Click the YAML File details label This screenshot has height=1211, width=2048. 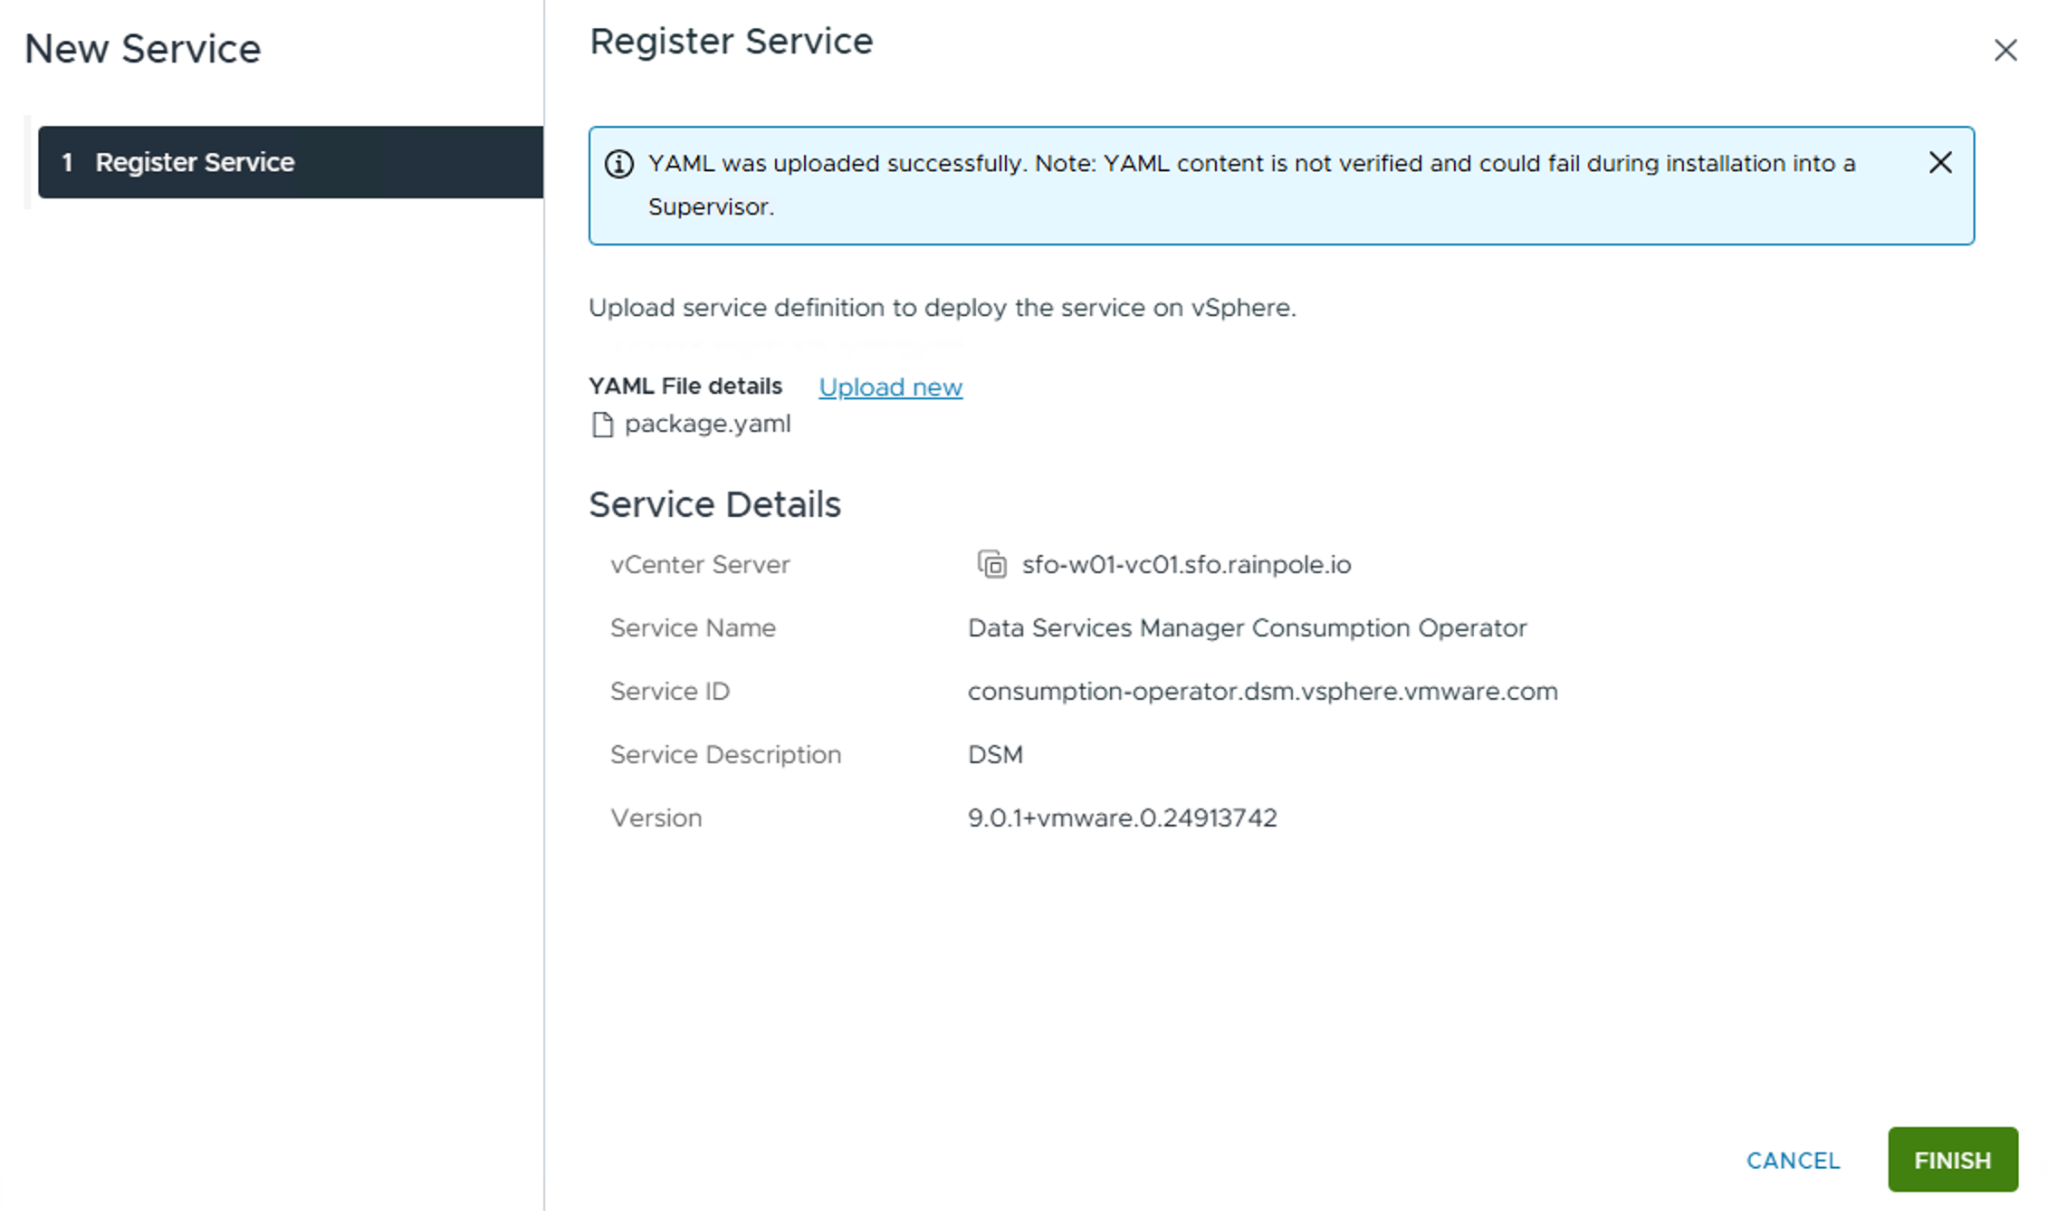coord(685,386)
